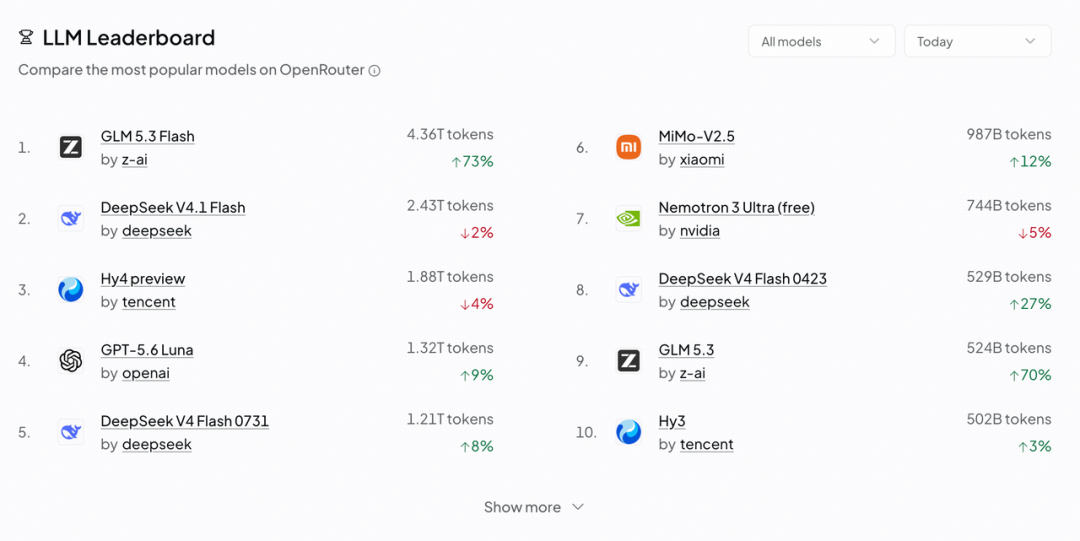Screen dimensions: 1080x541
Task: Visit the deepseek provider under V4 Flash 0731
Action: click(x=157, y=445)
